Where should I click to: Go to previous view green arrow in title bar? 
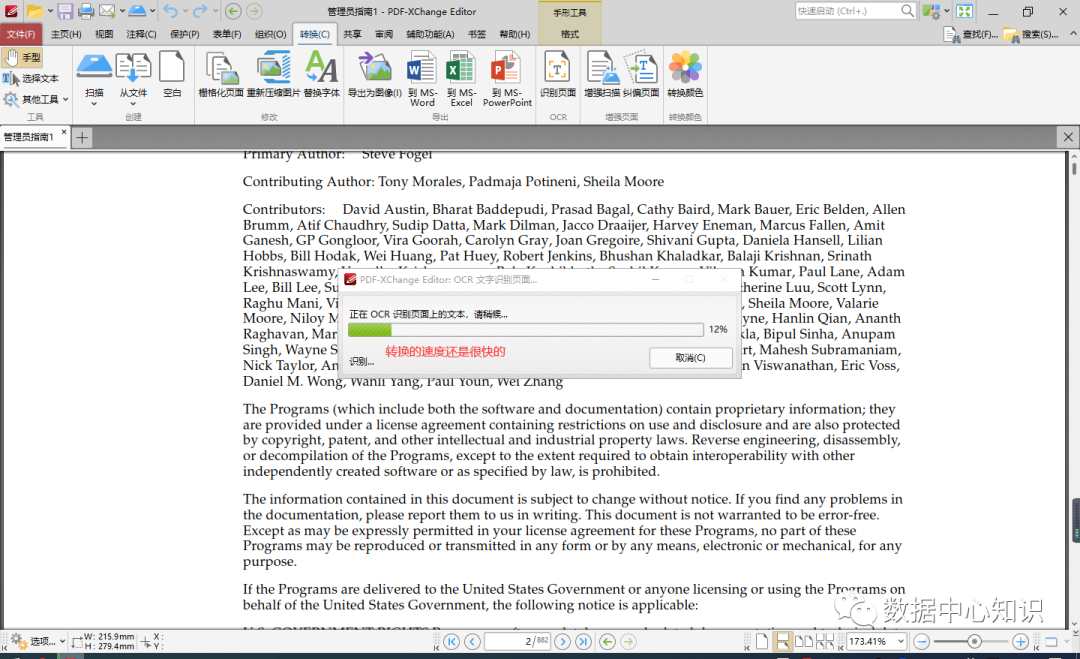click(233, 11)
